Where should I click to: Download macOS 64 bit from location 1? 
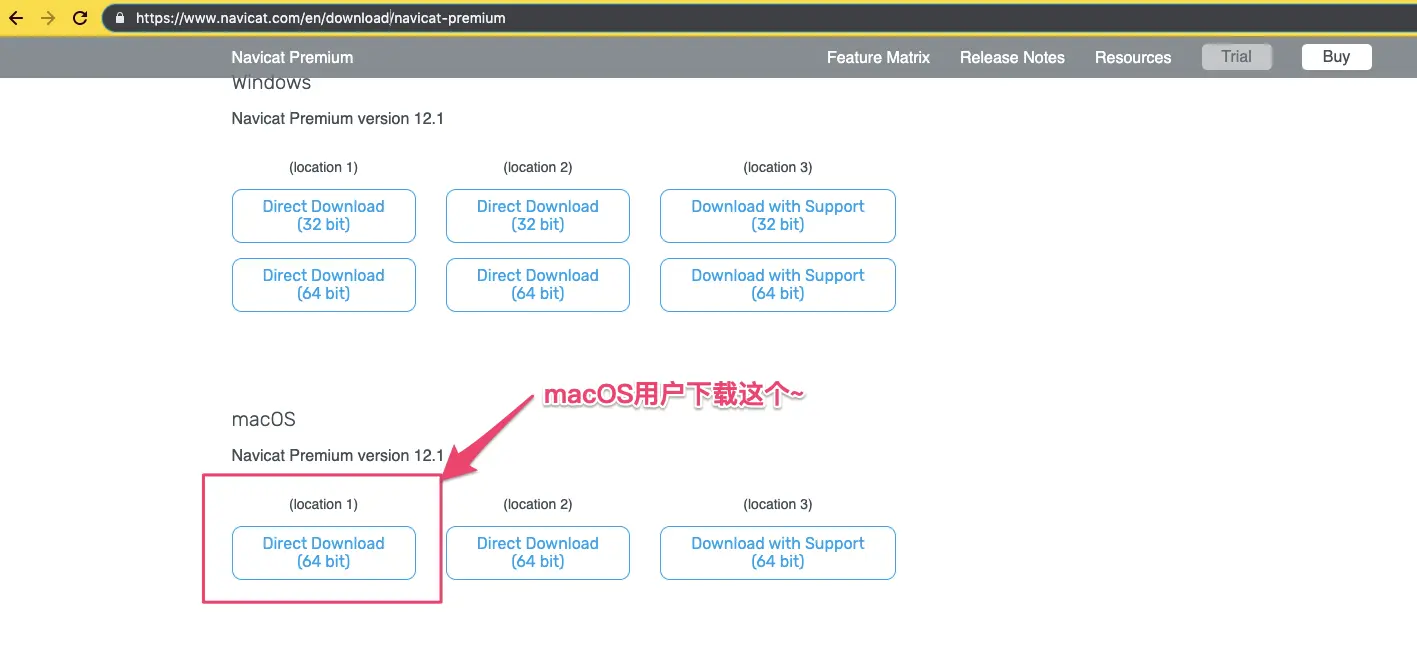coord(324,553)
